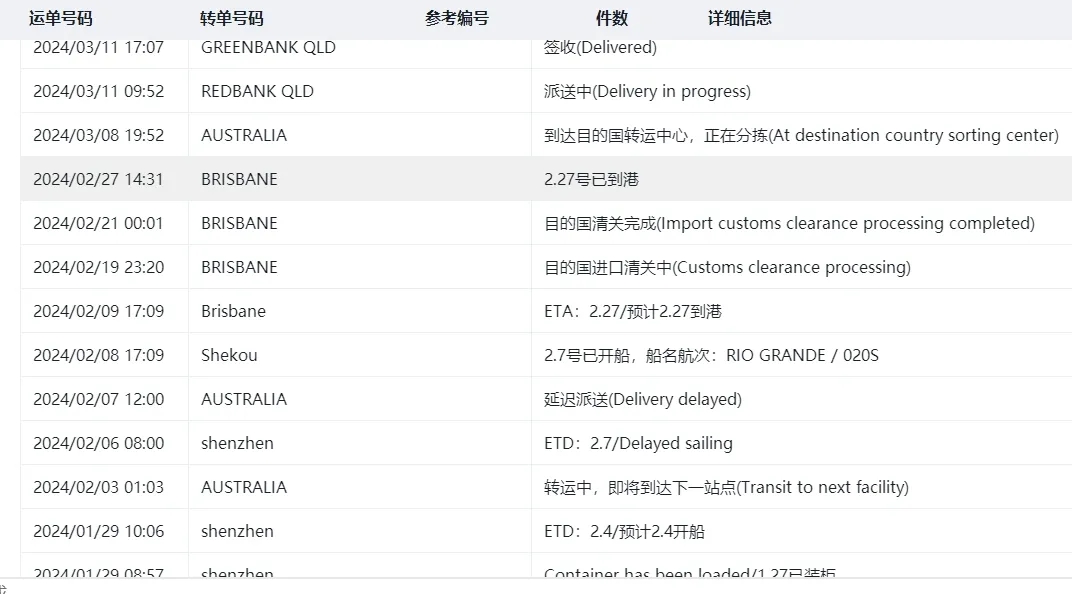Image resolution: width=1072 pixels, height=594 pixels.
Task: Click the Import customs clearance completed entry
Action: pos(789,224)
